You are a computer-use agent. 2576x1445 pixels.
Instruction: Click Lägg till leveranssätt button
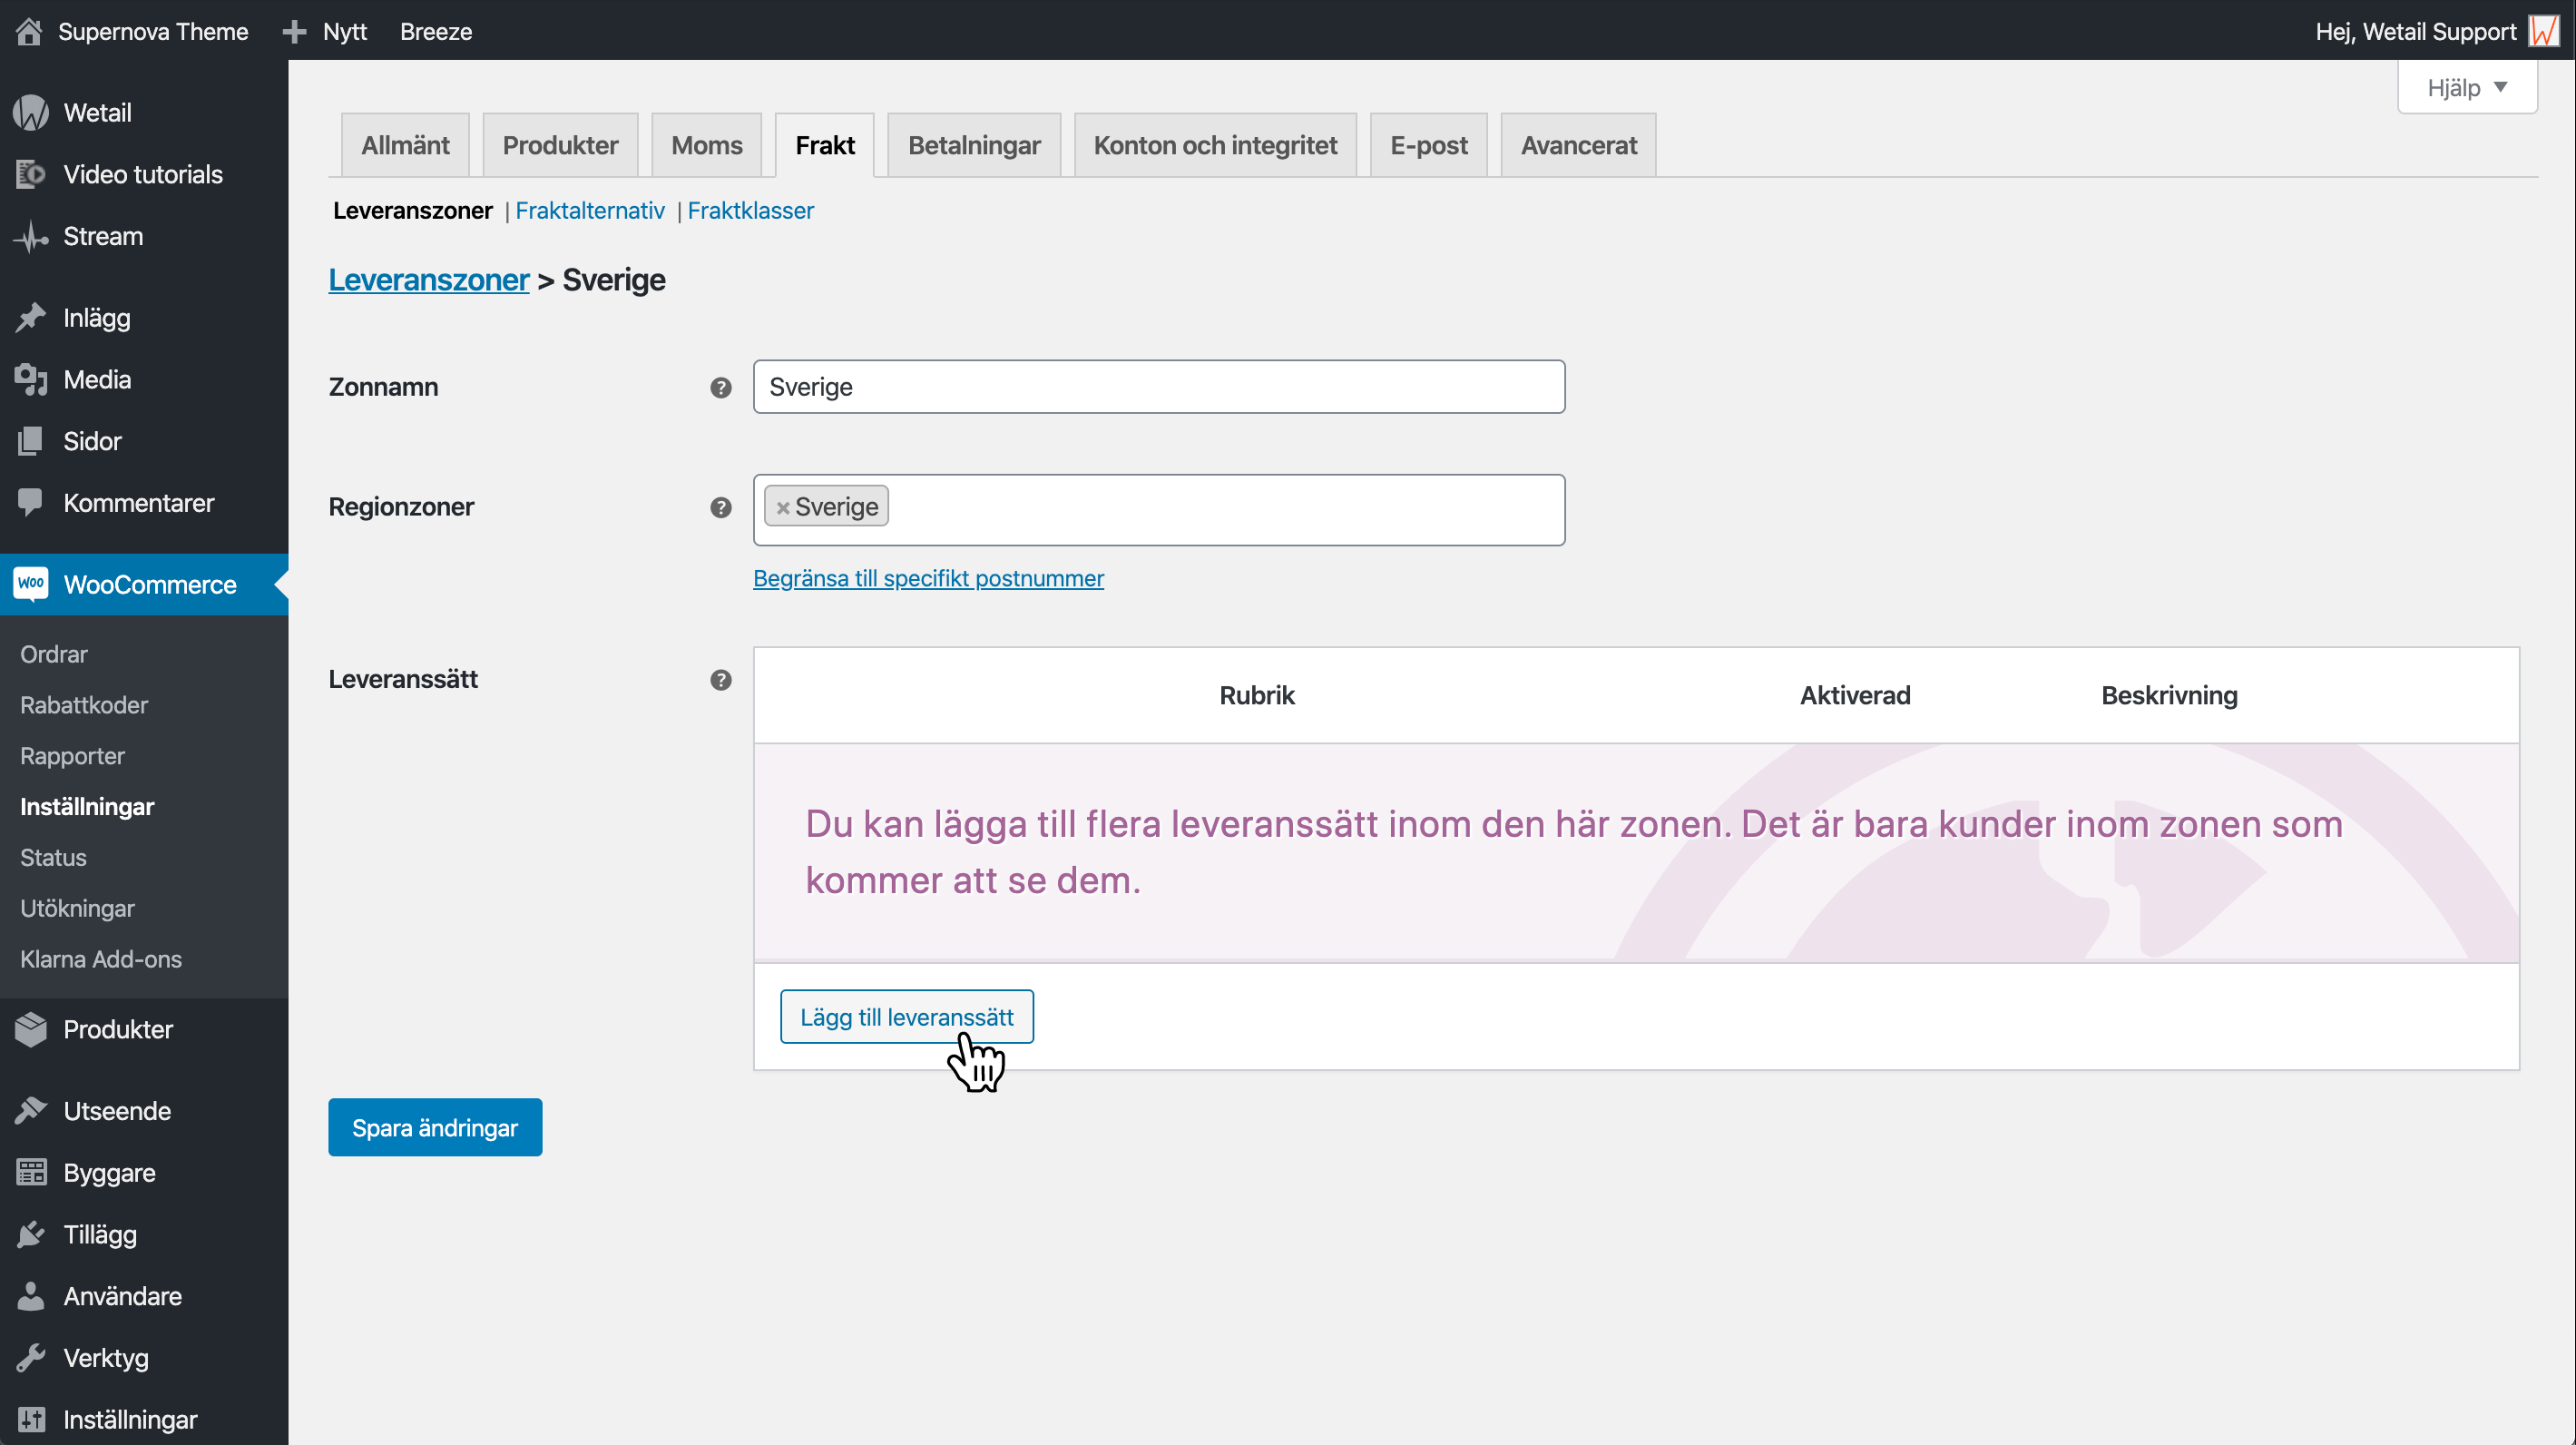pyautogui.click(x=906, y=1017)
